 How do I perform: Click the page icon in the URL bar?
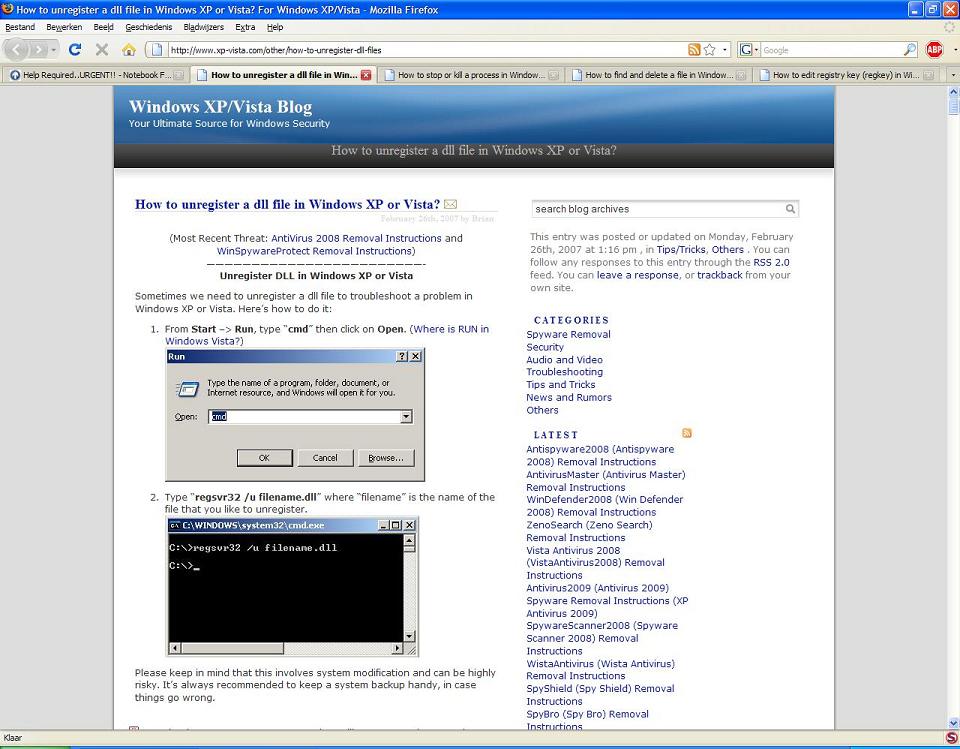click(x=157, y=50)
